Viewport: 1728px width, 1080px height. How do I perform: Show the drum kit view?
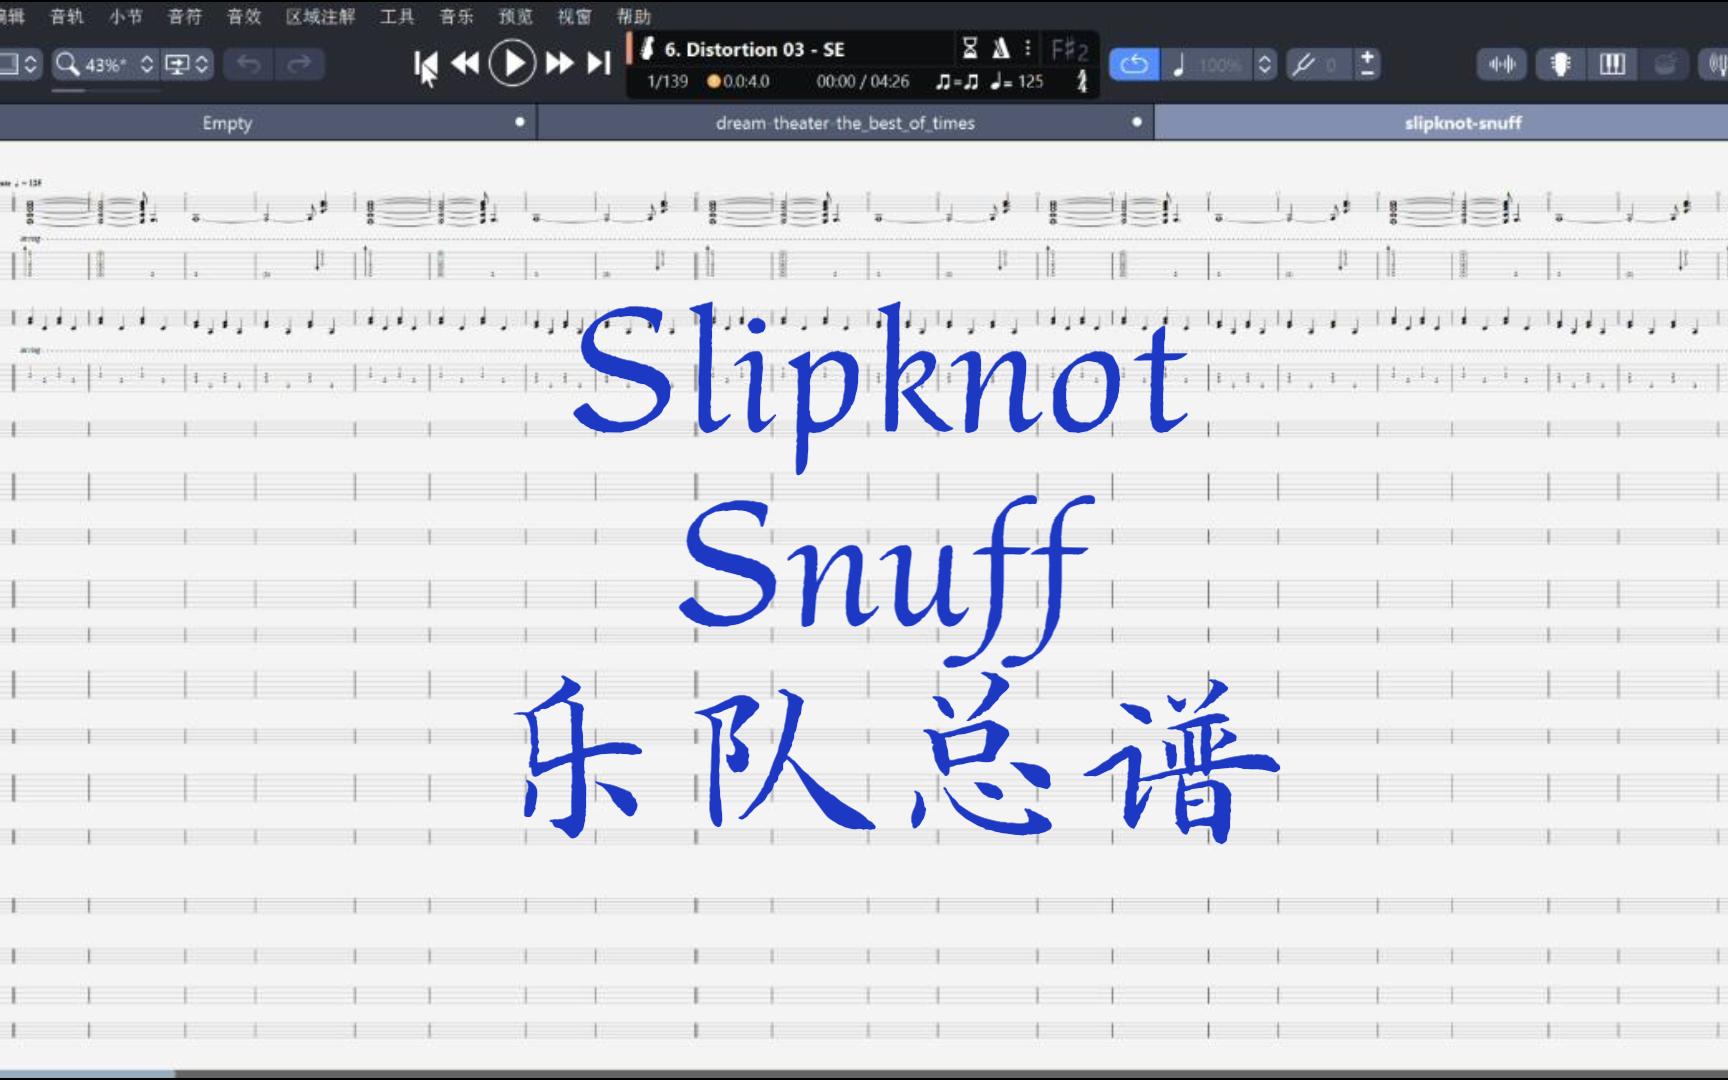click(x=1665, y=64)
